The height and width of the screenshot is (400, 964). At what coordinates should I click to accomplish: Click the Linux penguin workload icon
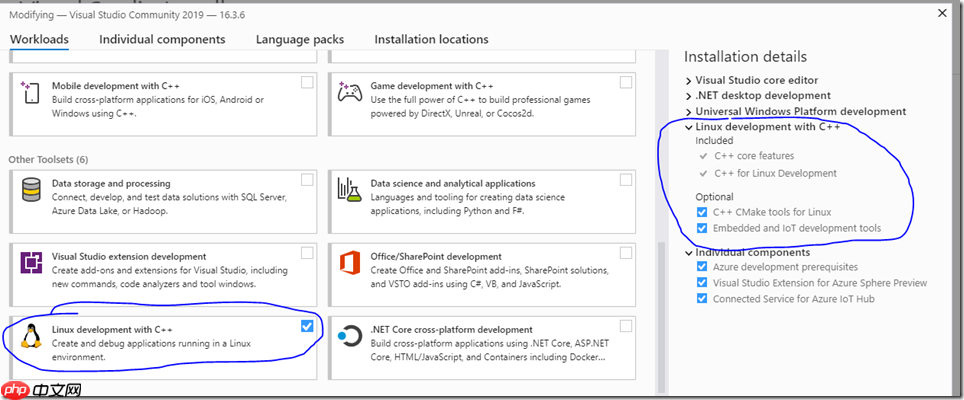coord(30,336)
